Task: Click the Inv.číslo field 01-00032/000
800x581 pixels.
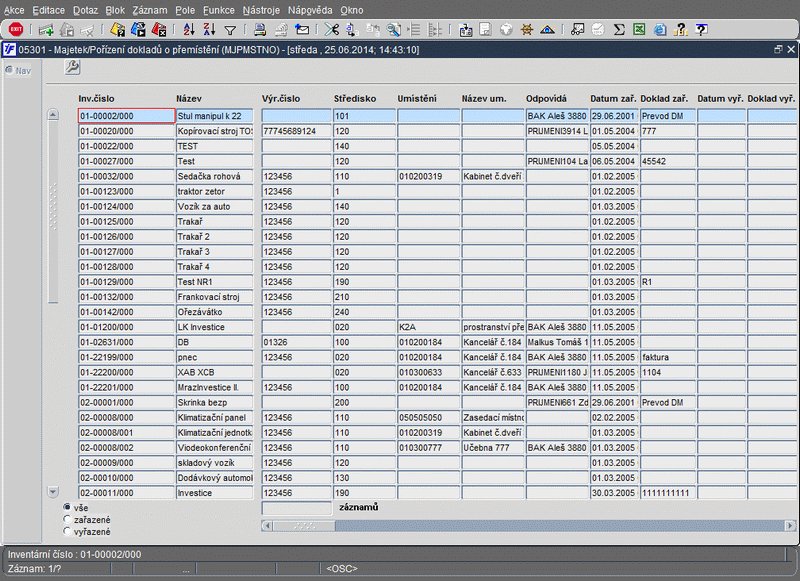Action: tap(126, 176)
